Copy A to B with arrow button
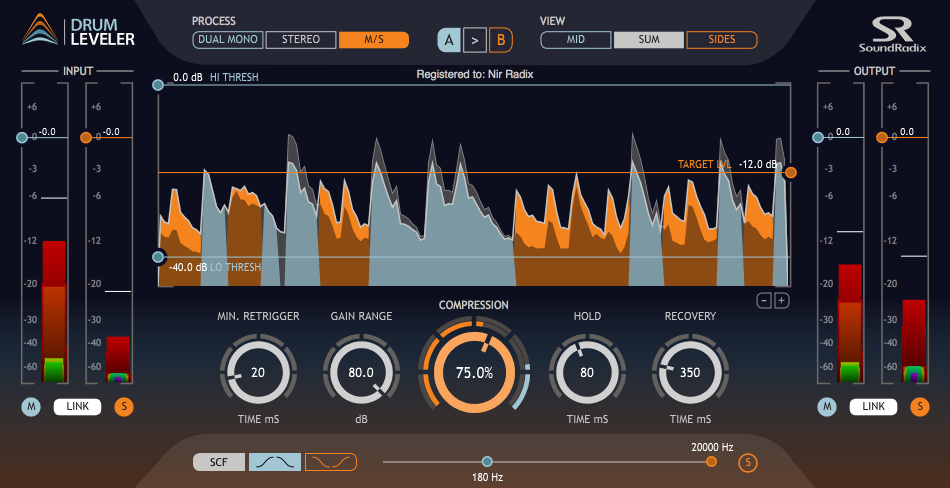Viewport: 950px width, 488px height. pyautogui.click(x=474, y=41)
